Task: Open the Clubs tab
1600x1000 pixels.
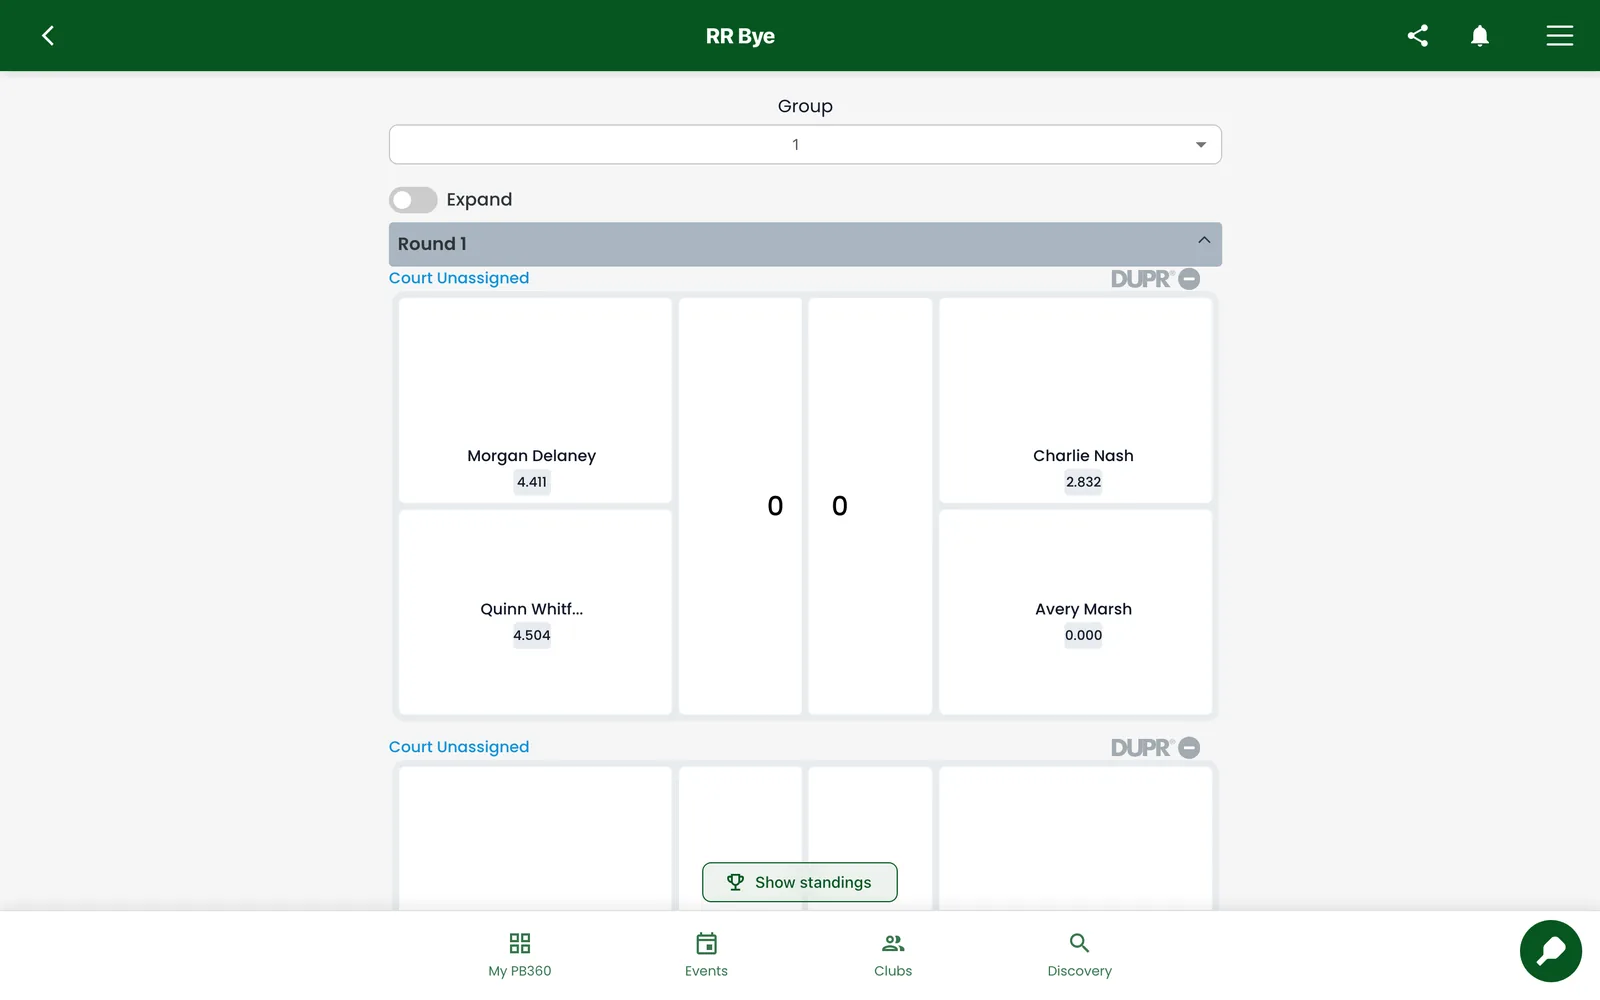Action: pos(893,955)
